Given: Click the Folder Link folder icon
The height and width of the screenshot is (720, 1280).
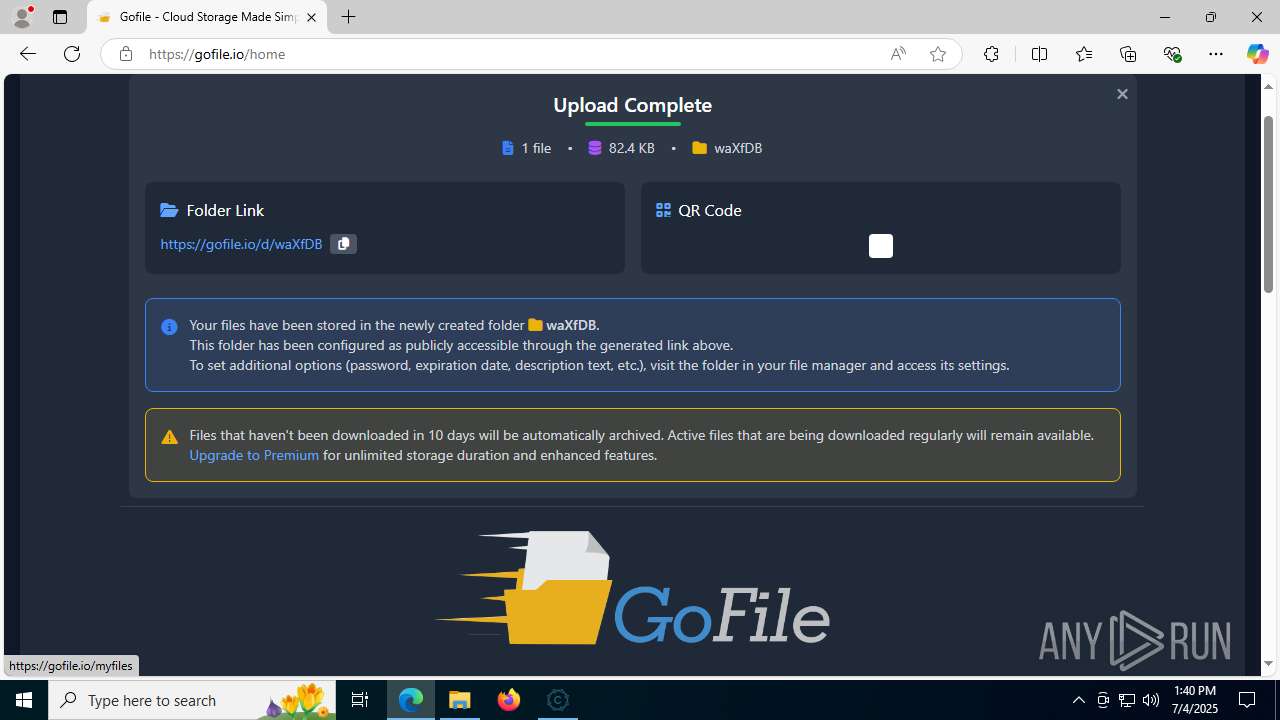Looking at the screenshot, I should pyautogui.click(x=169, y=210).
